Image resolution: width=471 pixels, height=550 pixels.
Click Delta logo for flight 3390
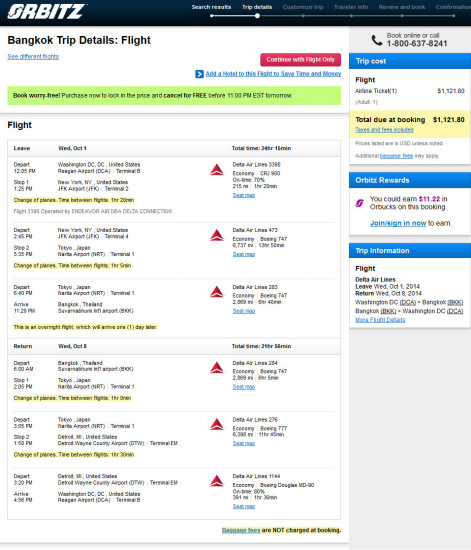217,170
